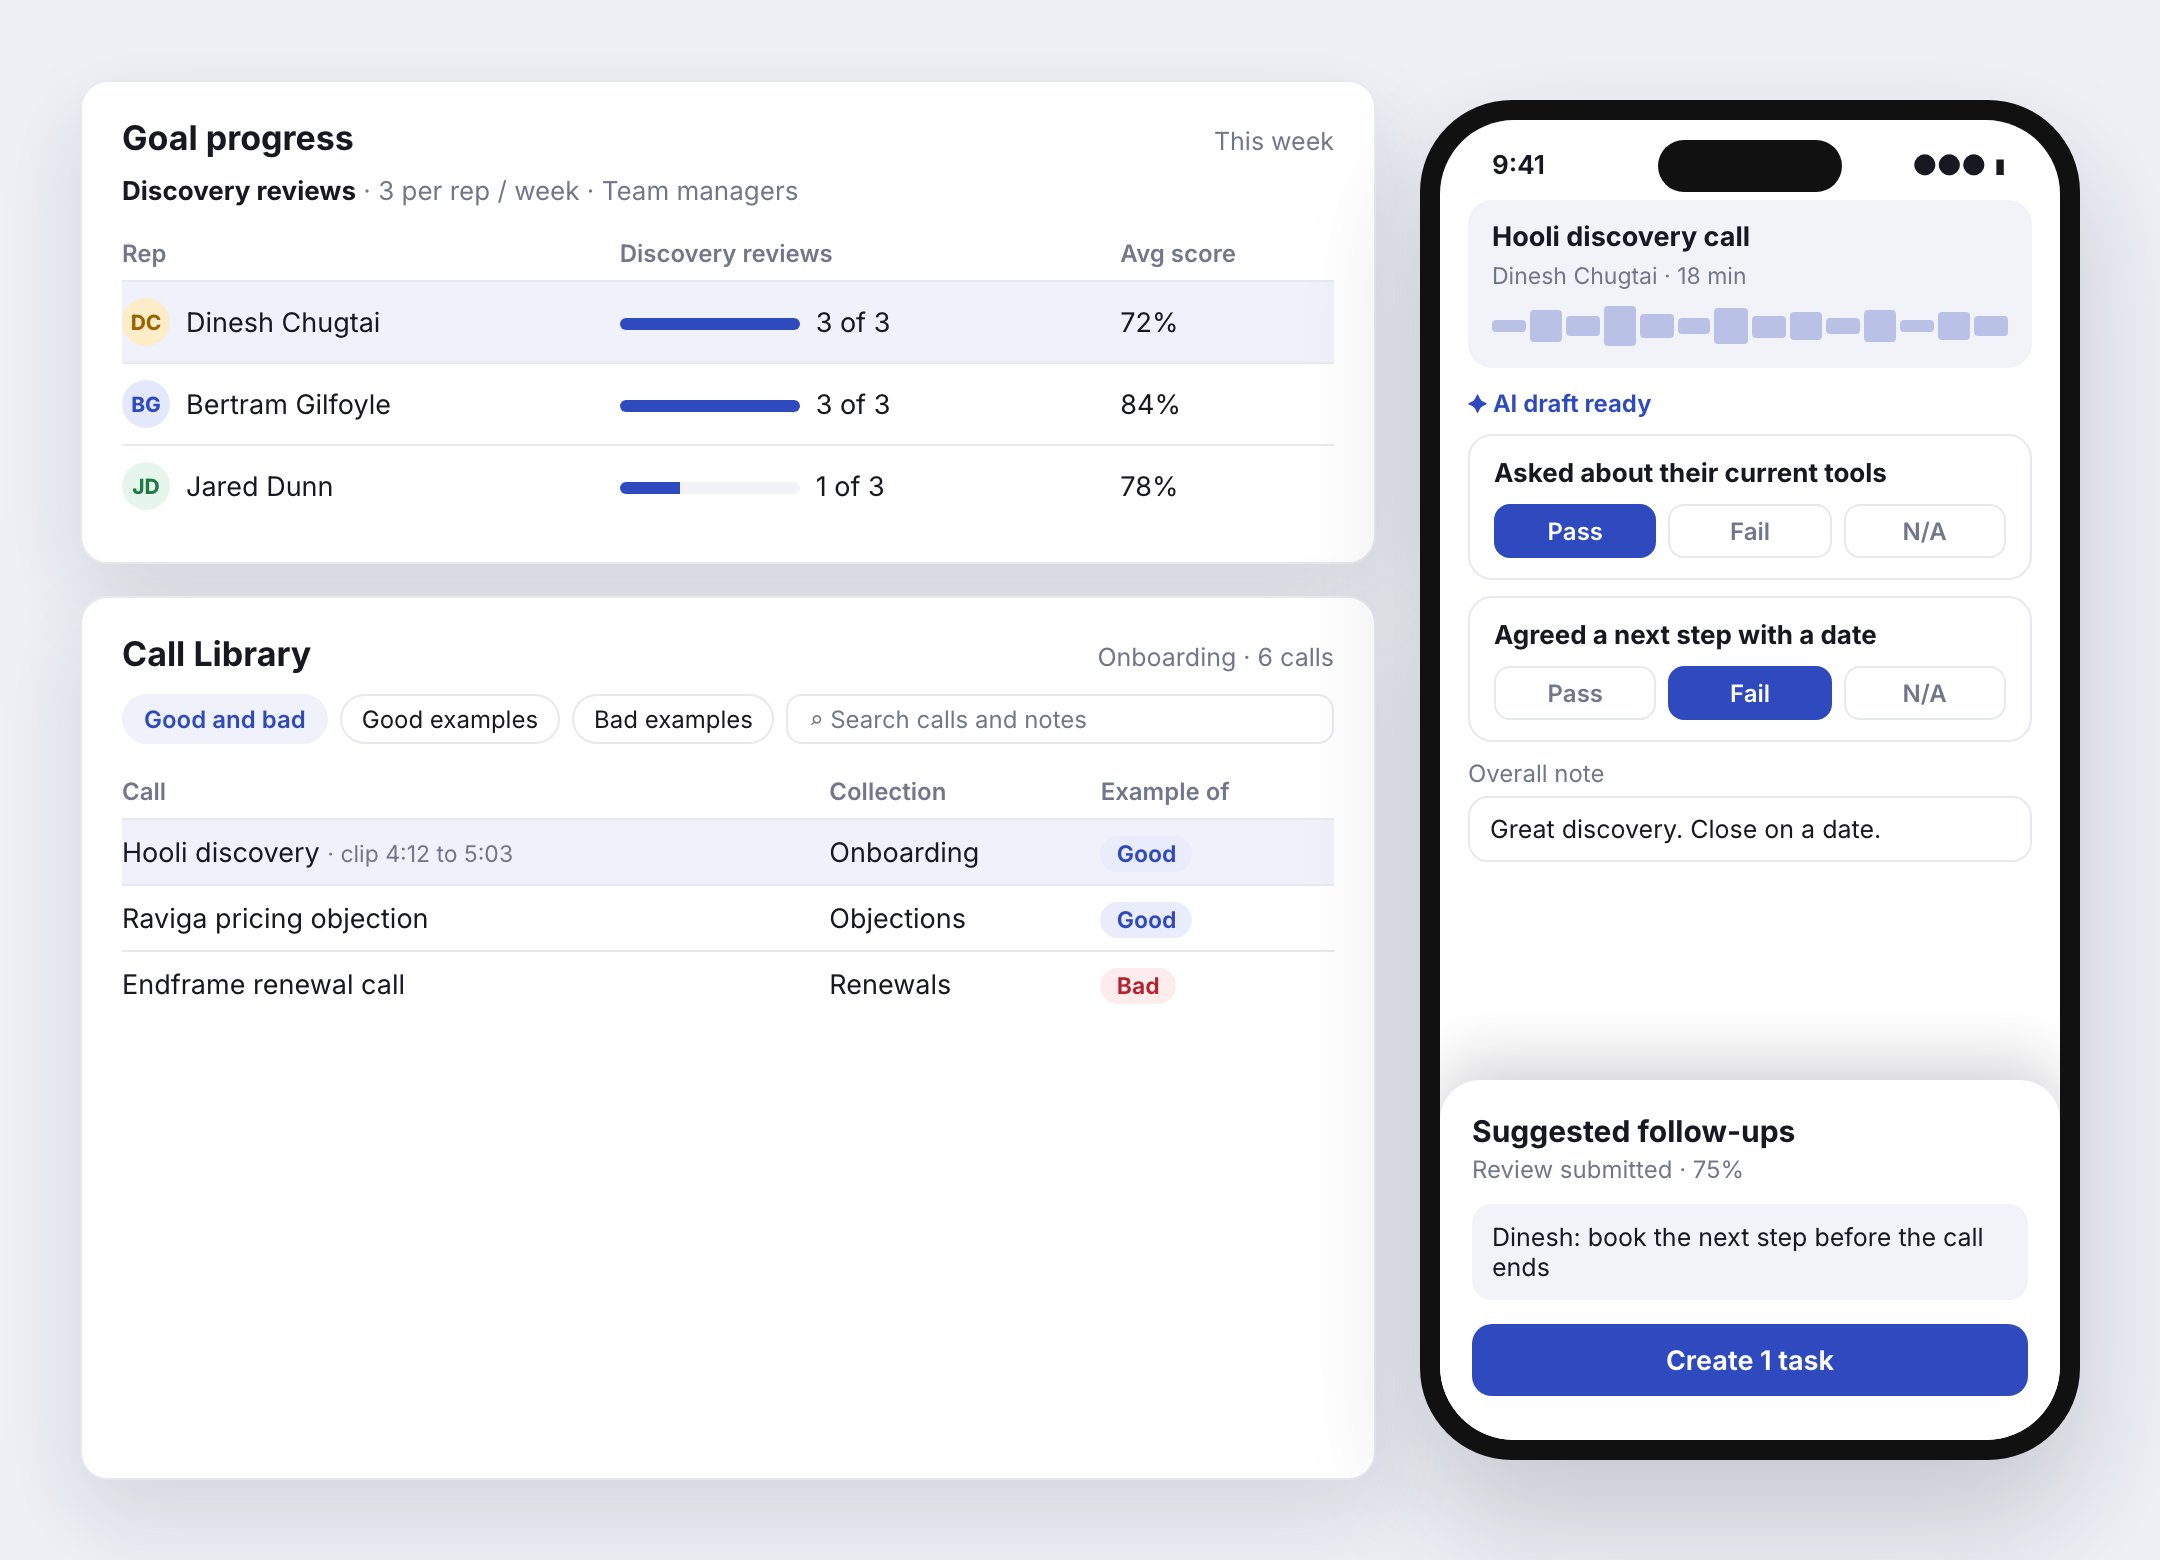This screenshot has width=2160, height=1560.
Task: Click the Bertram Gilfoyle name
Action: tap(288, 404)
